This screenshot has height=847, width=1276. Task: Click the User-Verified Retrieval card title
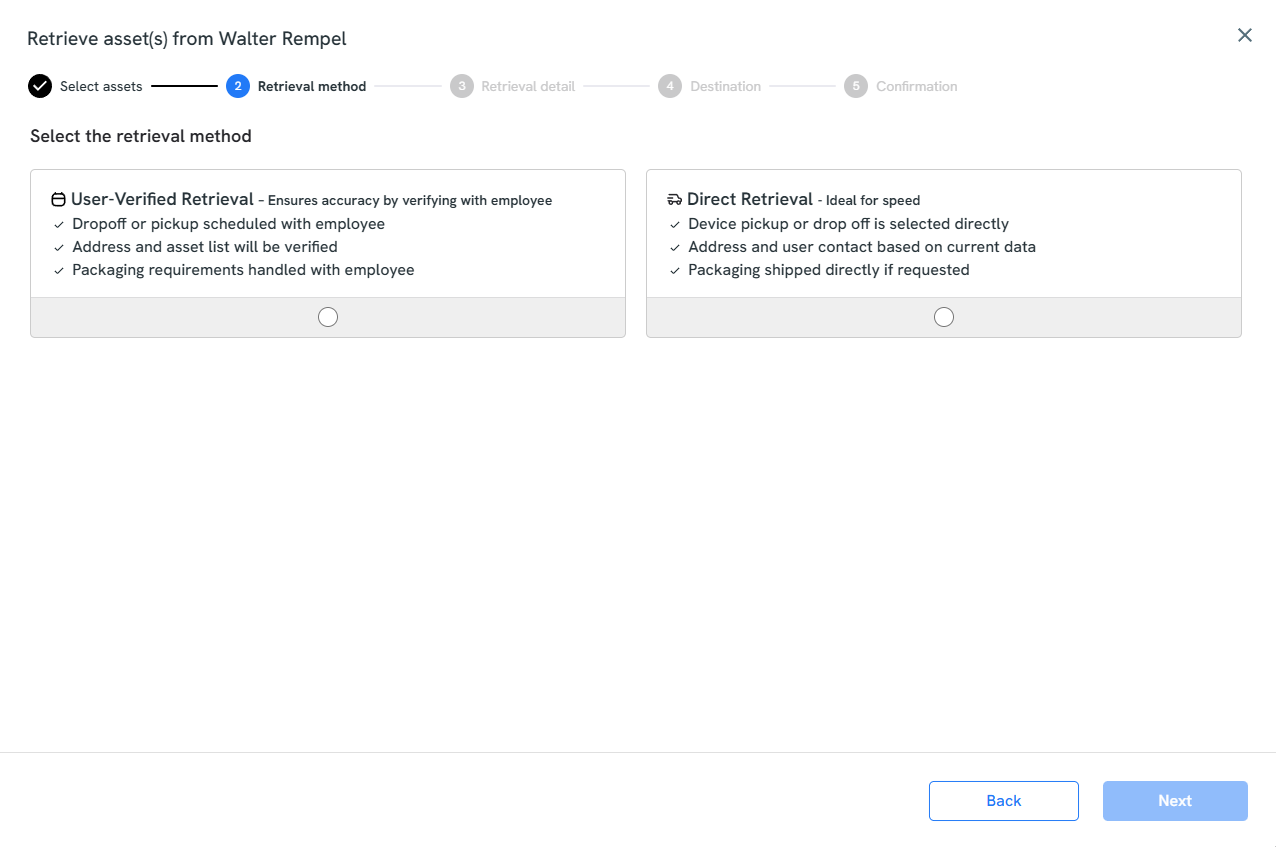click(162, 199)
